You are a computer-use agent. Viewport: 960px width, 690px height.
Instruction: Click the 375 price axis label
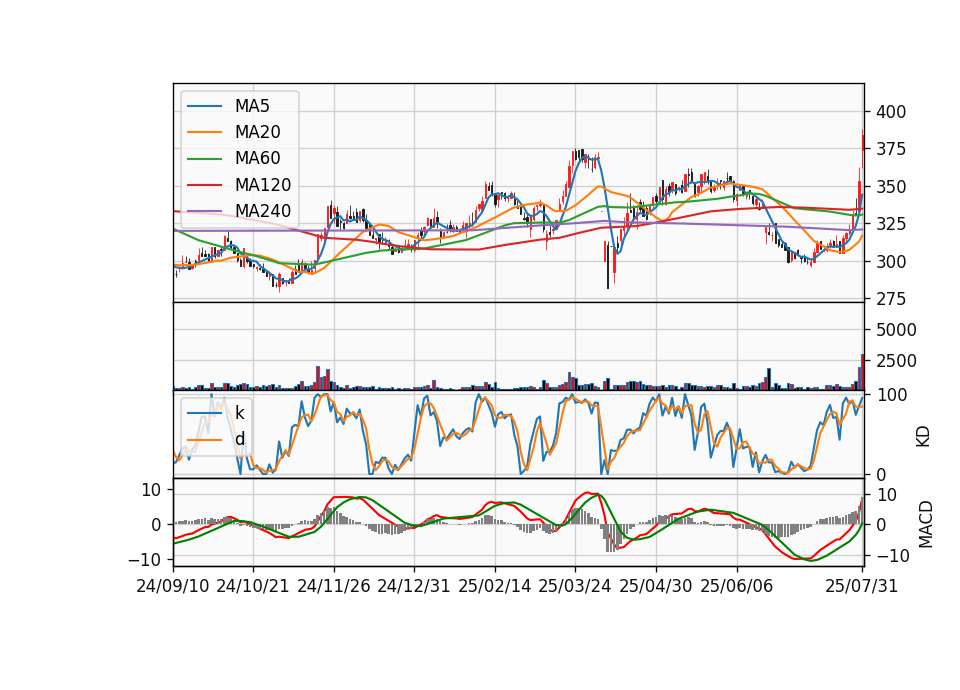(891, 149)
